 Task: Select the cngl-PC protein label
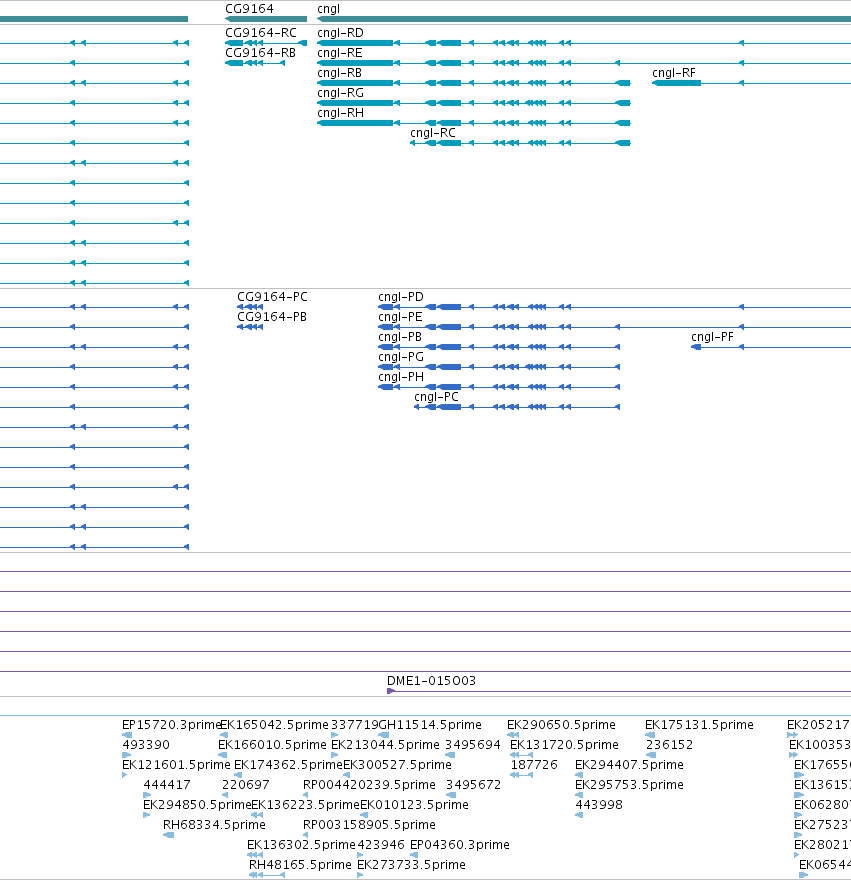[x=436, y=396]
